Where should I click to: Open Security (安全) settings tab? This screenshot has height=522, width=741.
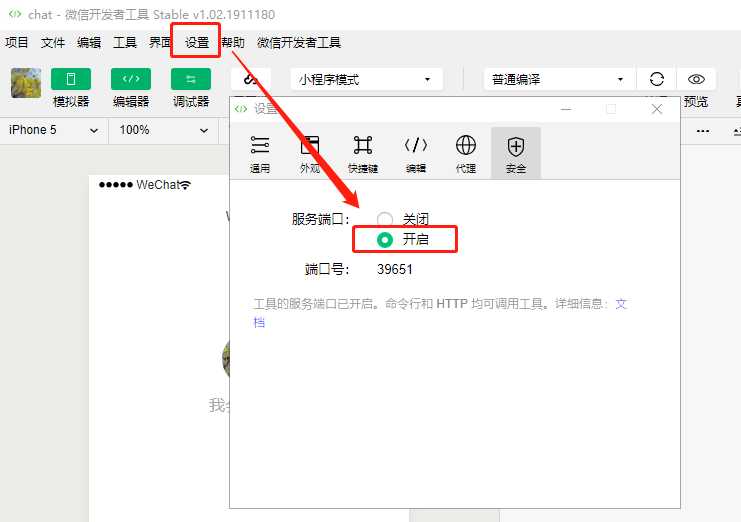[516, 153]
